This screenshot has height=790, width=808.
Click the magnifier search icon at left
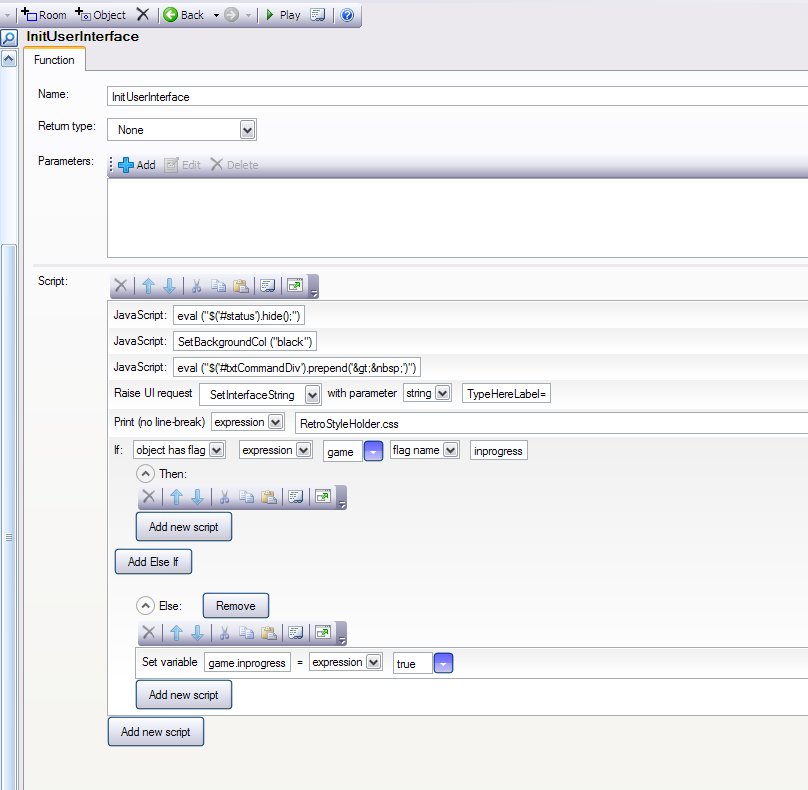click(x=9, y=38)
